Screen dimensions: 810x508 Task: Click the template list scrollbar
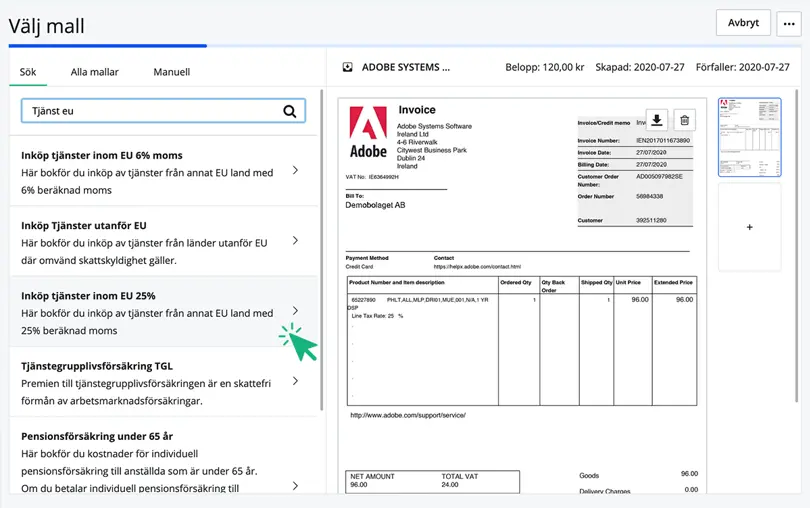coord(322,251)
